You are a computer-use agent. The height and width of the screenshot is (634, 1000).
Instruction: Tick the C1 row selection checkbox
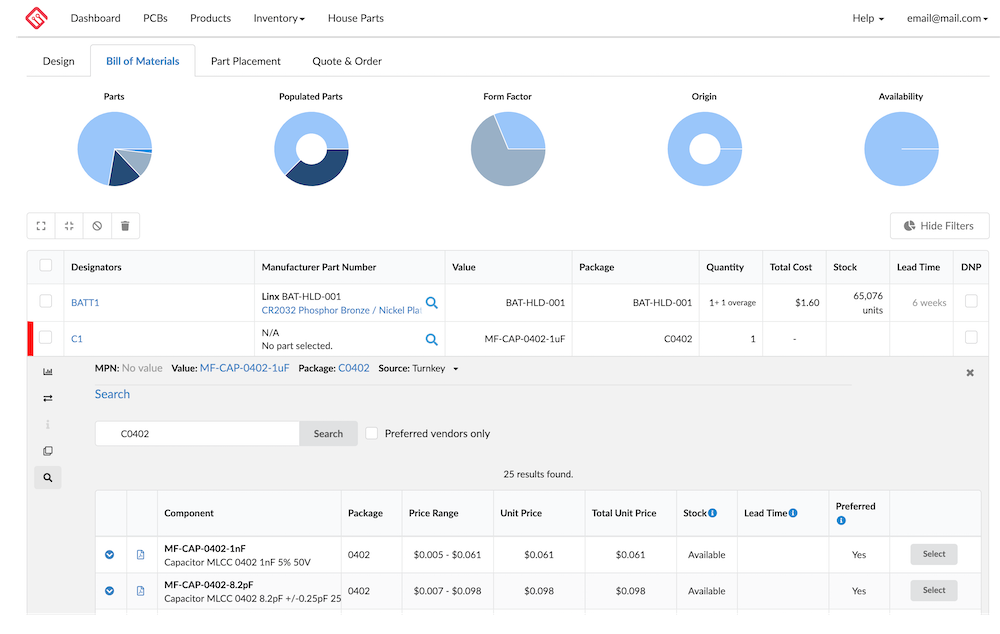tap(46, 338)
